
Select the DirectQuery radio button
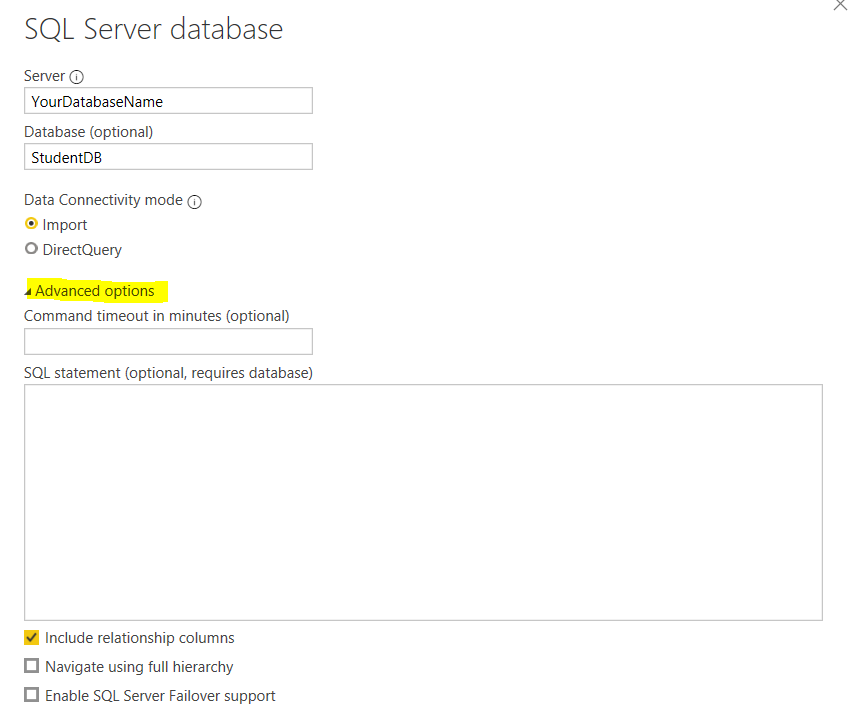point(31,248)
